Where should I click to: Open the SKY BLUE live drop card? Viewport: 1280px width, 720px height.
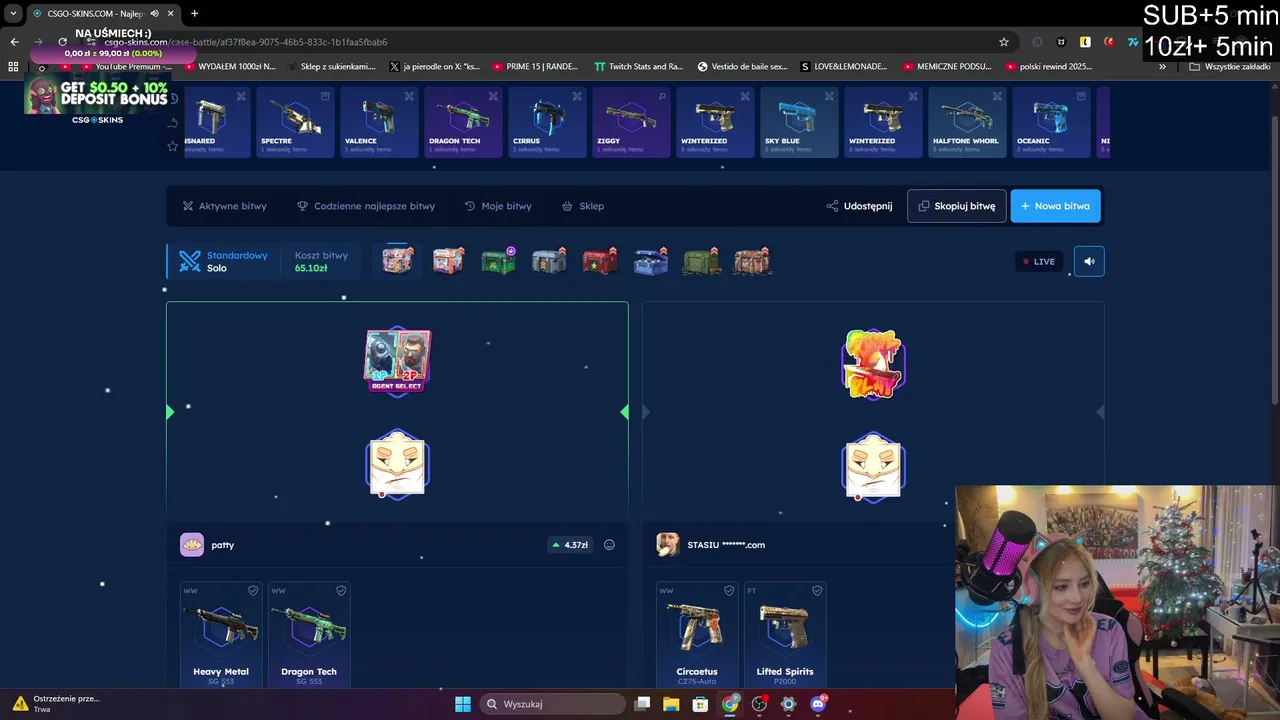(x=799, y=122)
